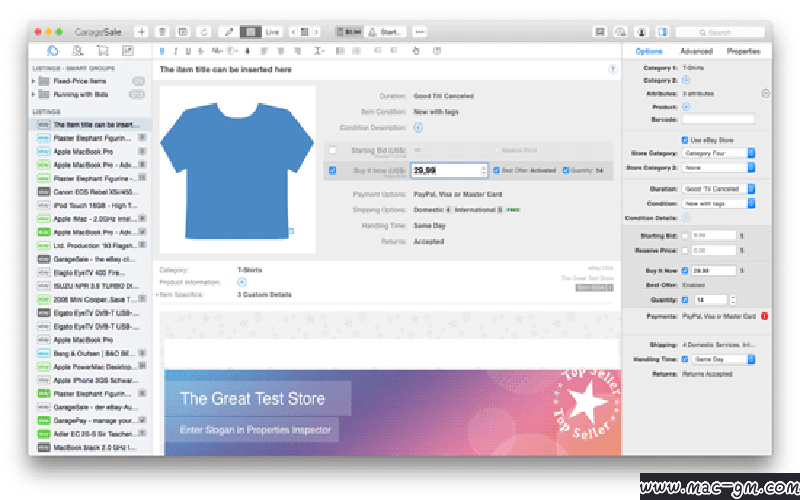Toggle the Quantity checkbox in the listing editor

coord(565,170)
